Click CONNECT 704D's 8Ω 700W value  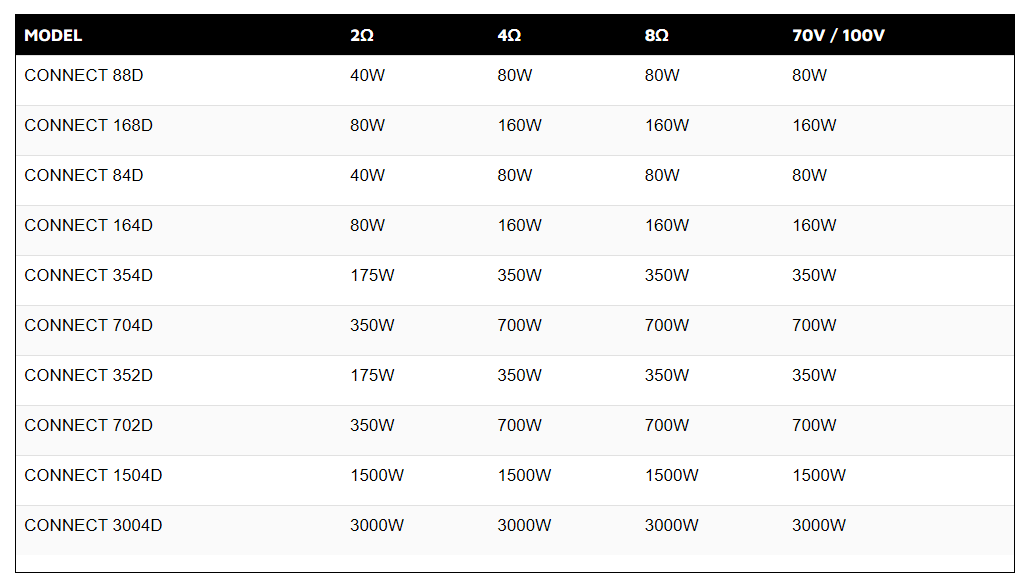[x=667, y=326]
